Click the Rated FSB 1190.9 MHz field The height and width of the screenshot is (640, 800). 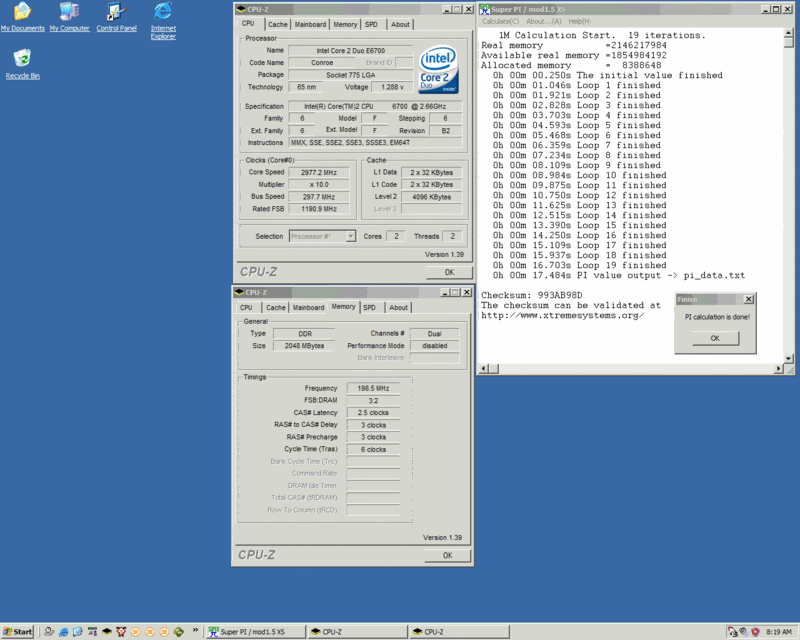coord(319,209)
